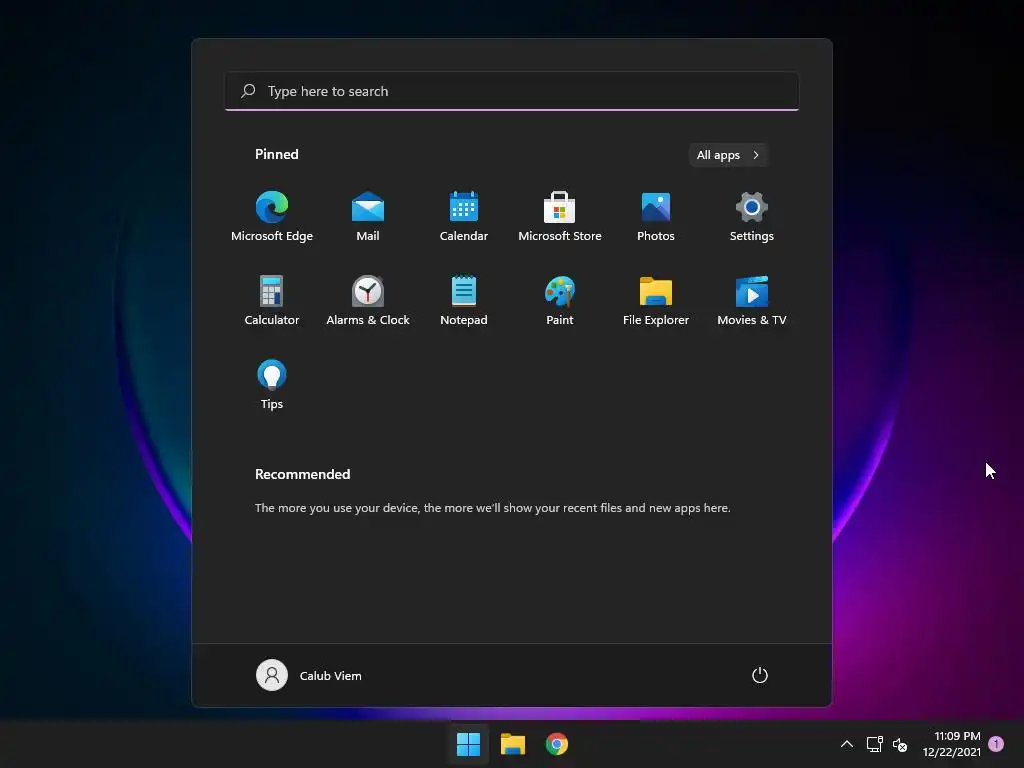
Task: Open Microsoft Edge from pinned apps
Action: (x=272, y=217)
